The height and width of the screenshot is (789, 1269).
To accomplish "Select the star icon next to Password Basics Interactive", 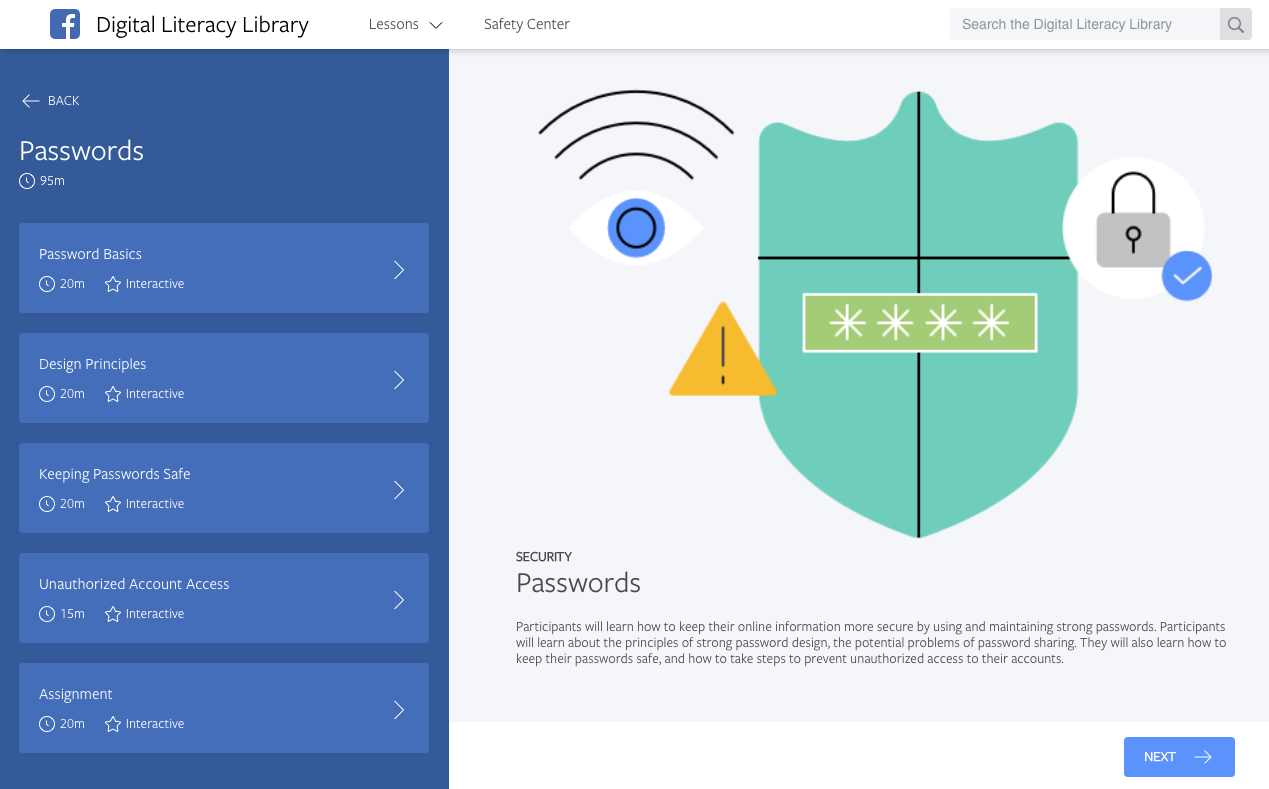I will [x=111, y=284].
